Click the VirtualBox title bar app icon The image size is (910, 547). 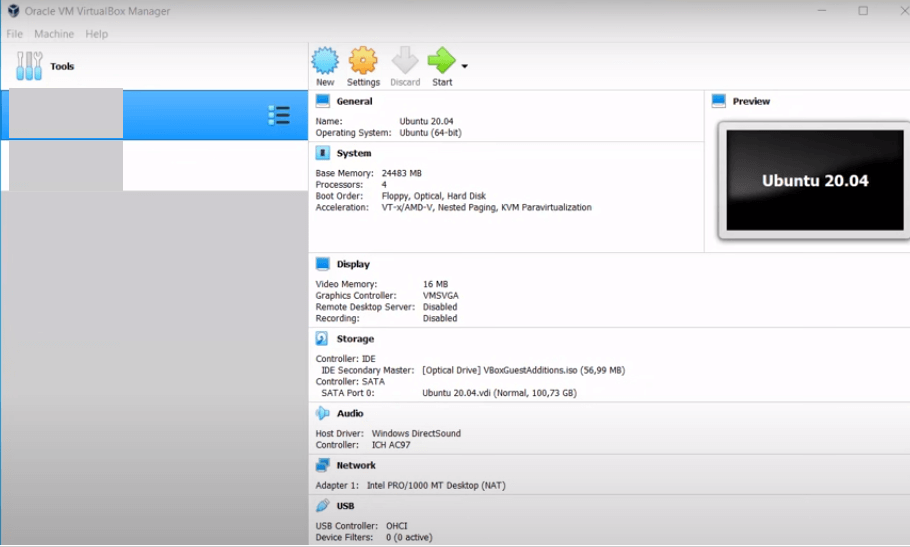(13, 11)
